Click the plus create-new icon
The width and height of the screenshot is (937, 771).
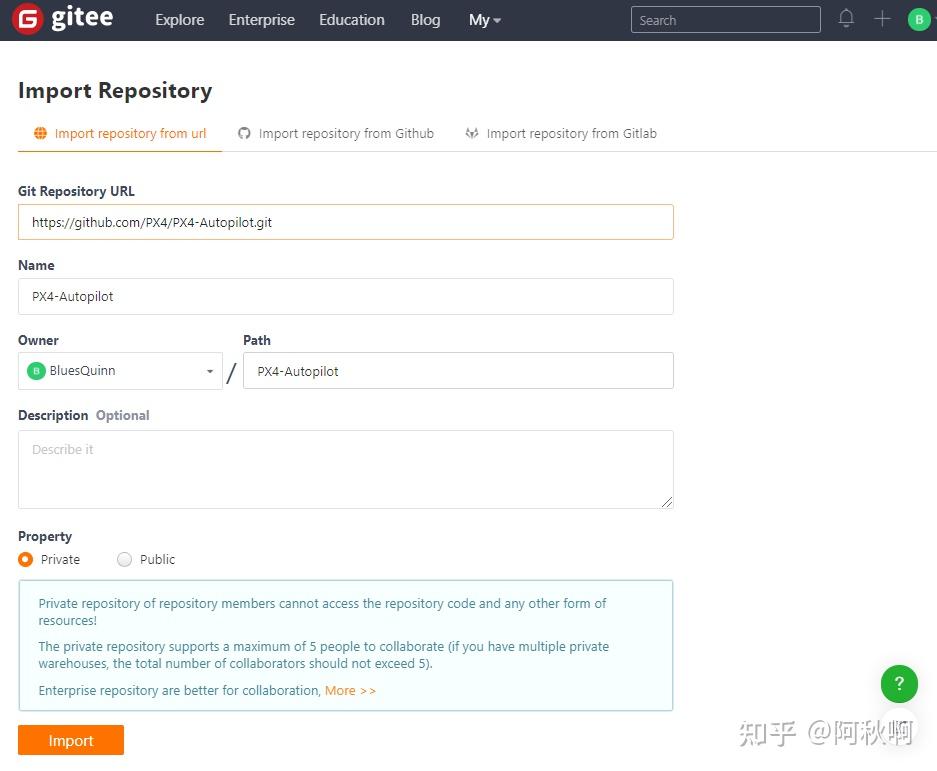(882, 19)
